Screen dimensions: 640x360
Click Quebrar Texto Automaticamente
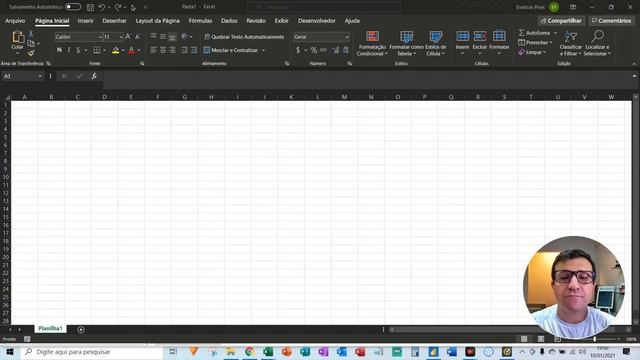[244, 37]
